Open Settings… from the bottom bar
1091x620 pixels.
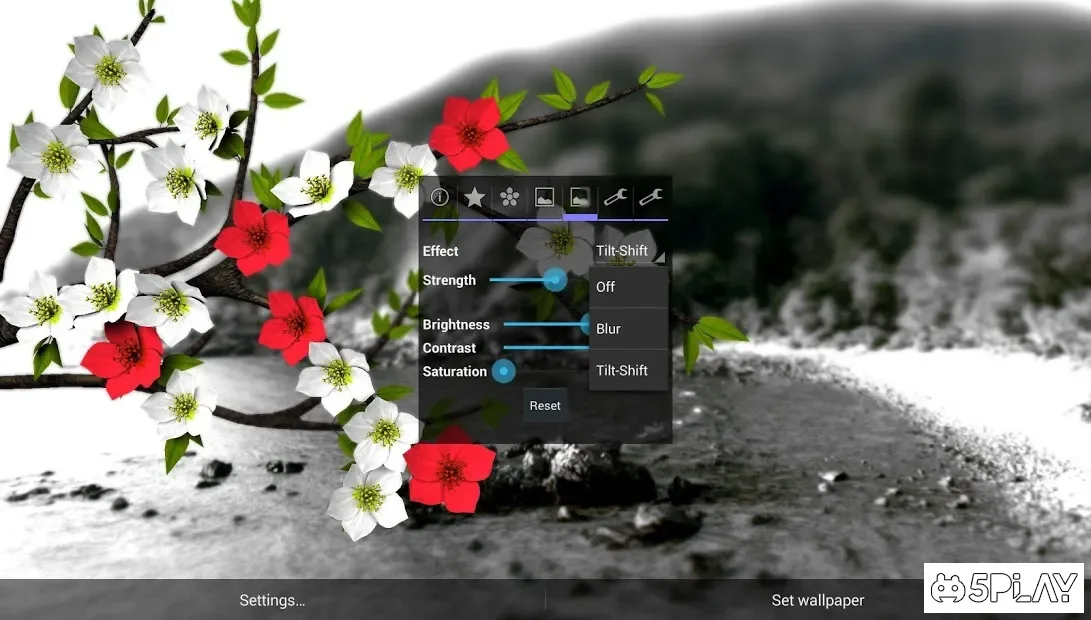pos(272,601)
